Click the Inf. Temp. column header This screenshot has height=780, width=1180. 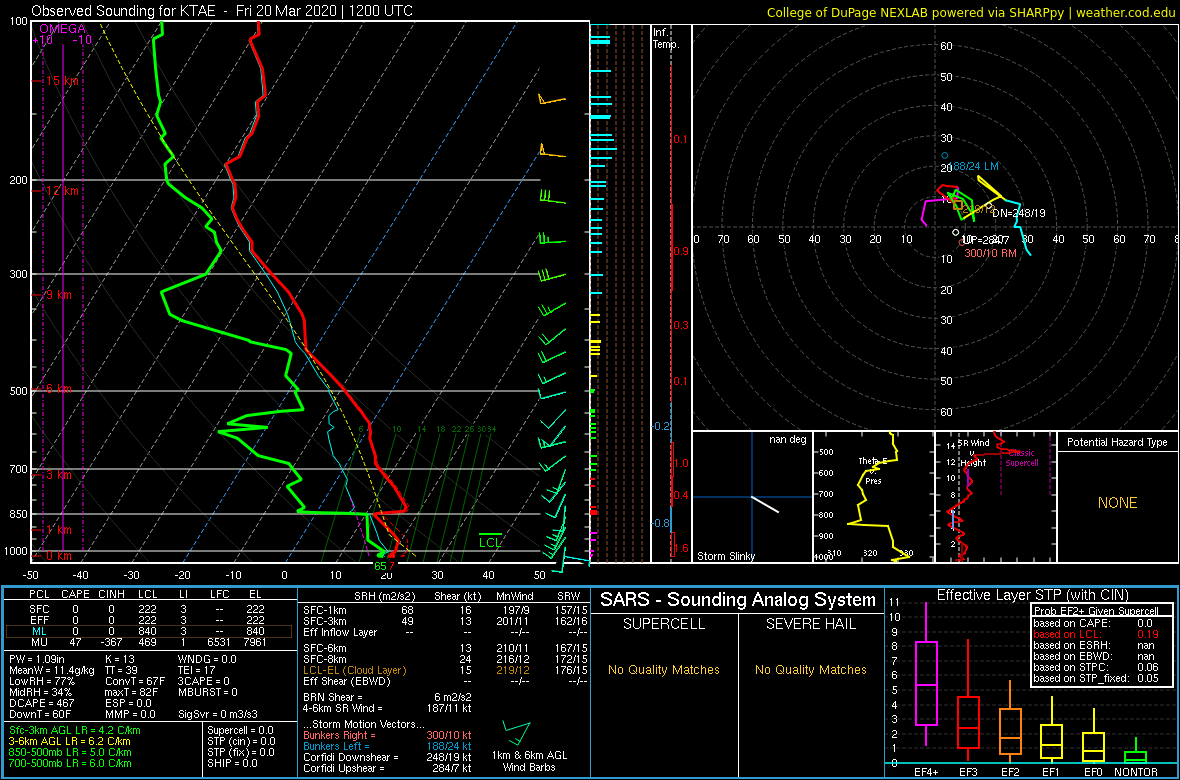[x=665, y=38]
